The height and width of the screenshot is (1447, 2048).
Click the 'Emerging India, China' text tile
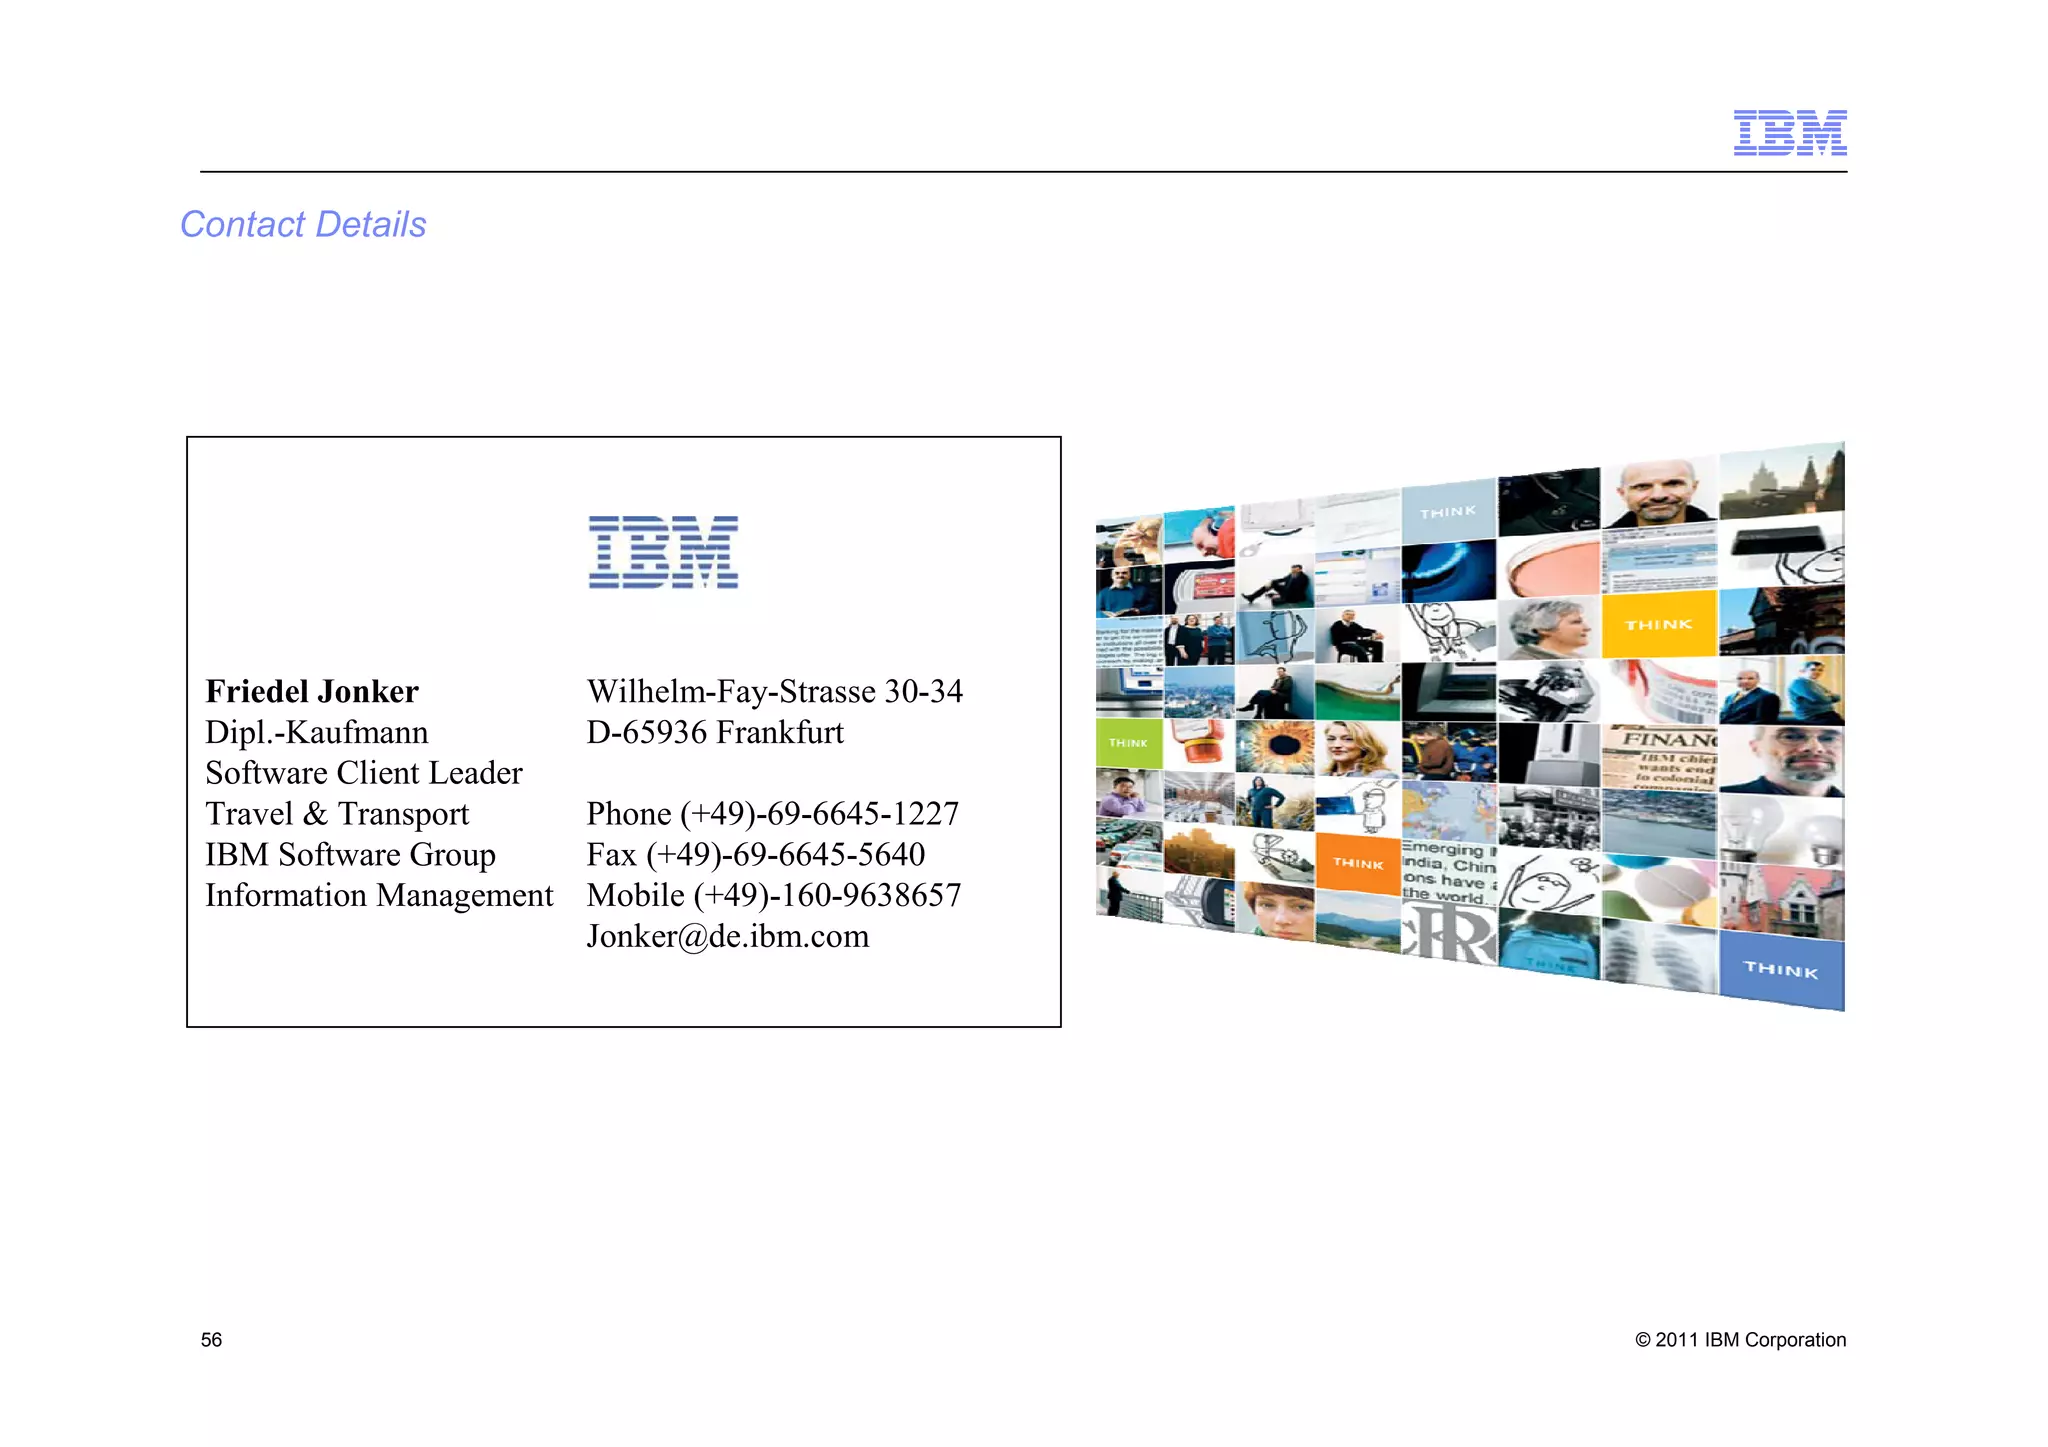1449,873
